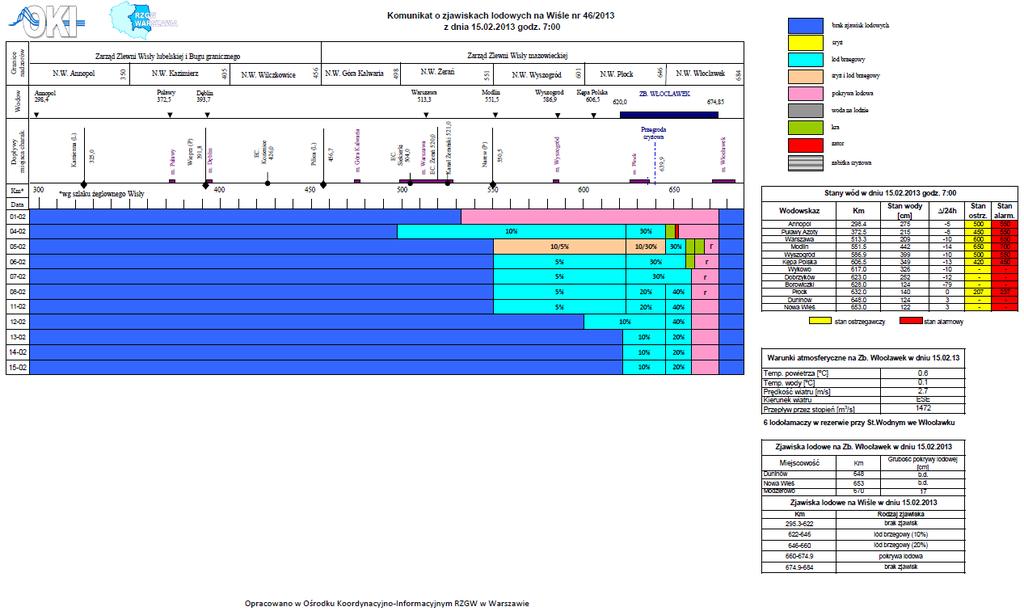Select the date label 05-02
Viewport: 1024px width, 611px height.
tap(18, 247)
